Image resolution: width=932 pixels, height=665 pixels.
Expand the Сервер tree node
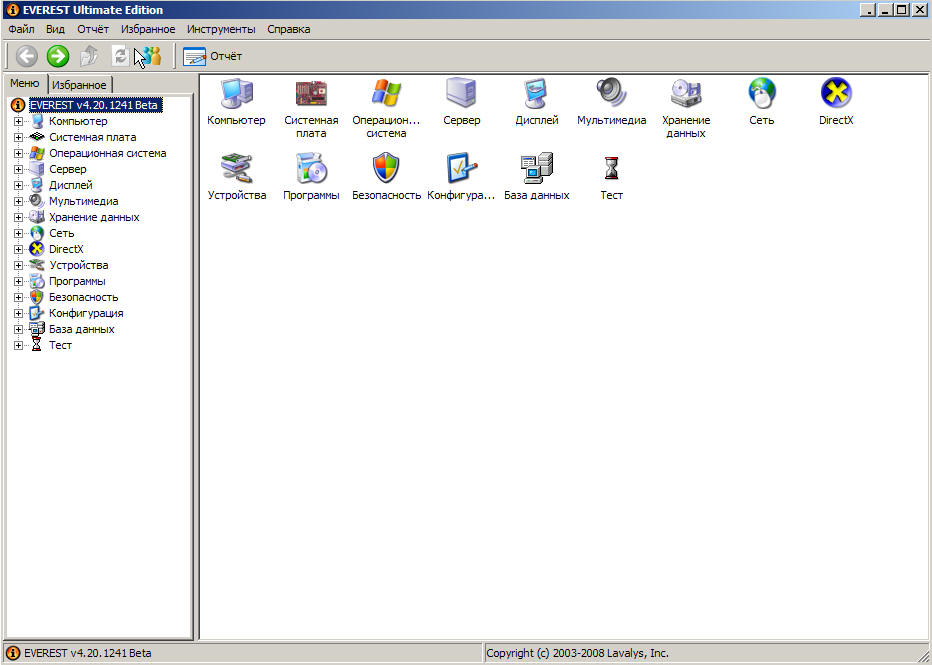(18, 169)
